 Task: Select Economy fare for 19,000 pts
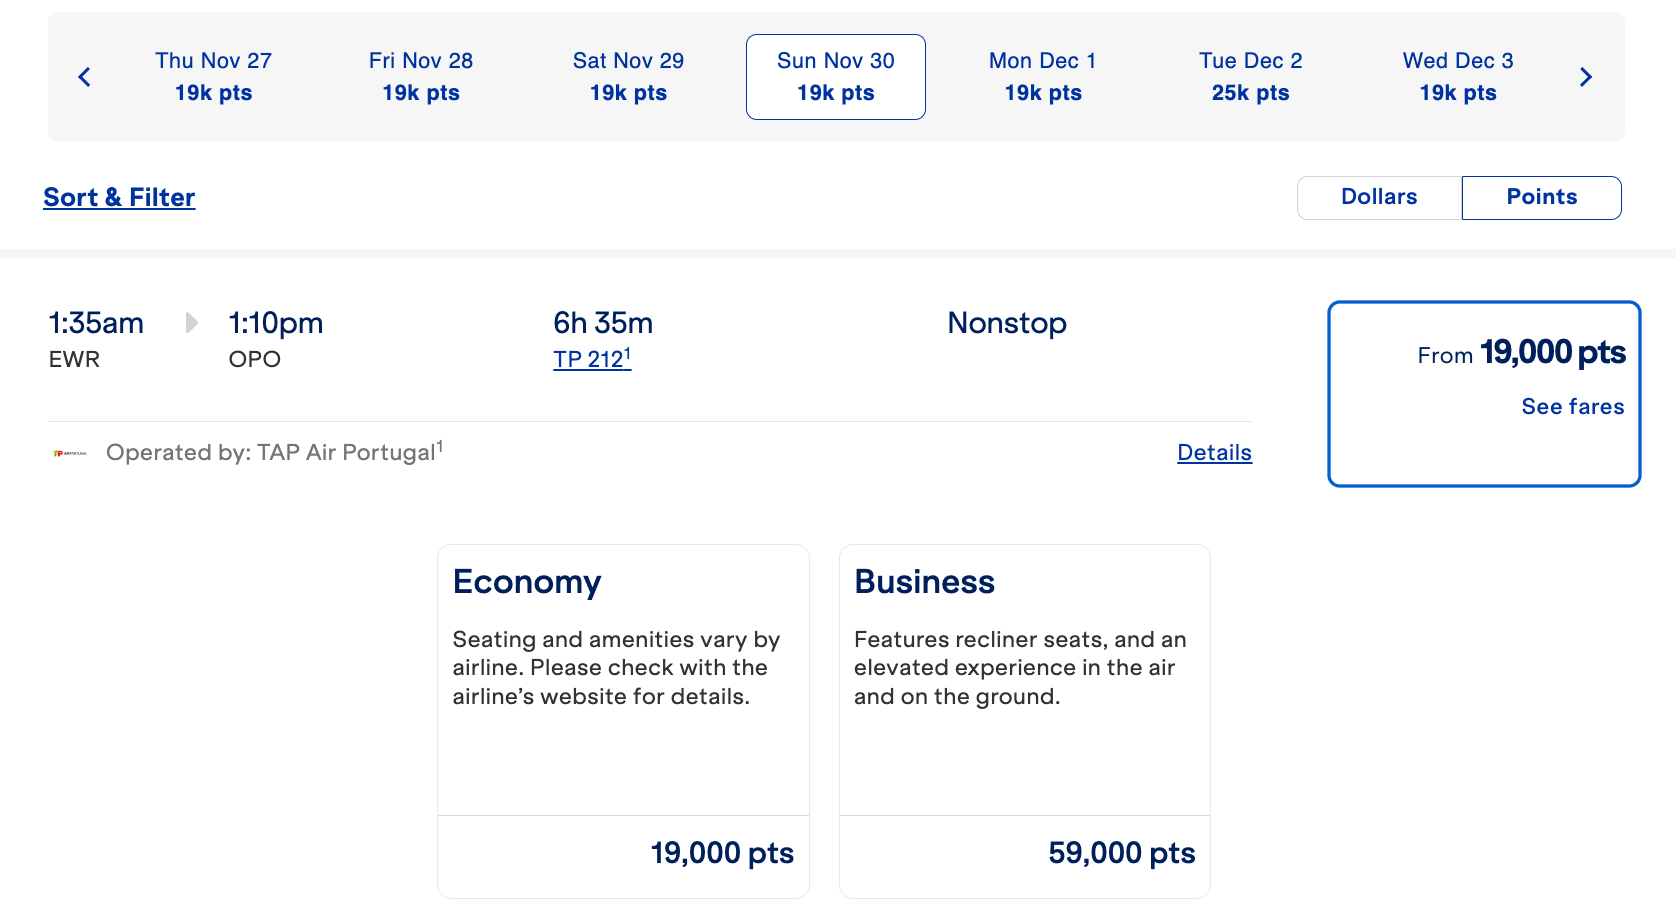pyautogui.click(x=623, y=720)
